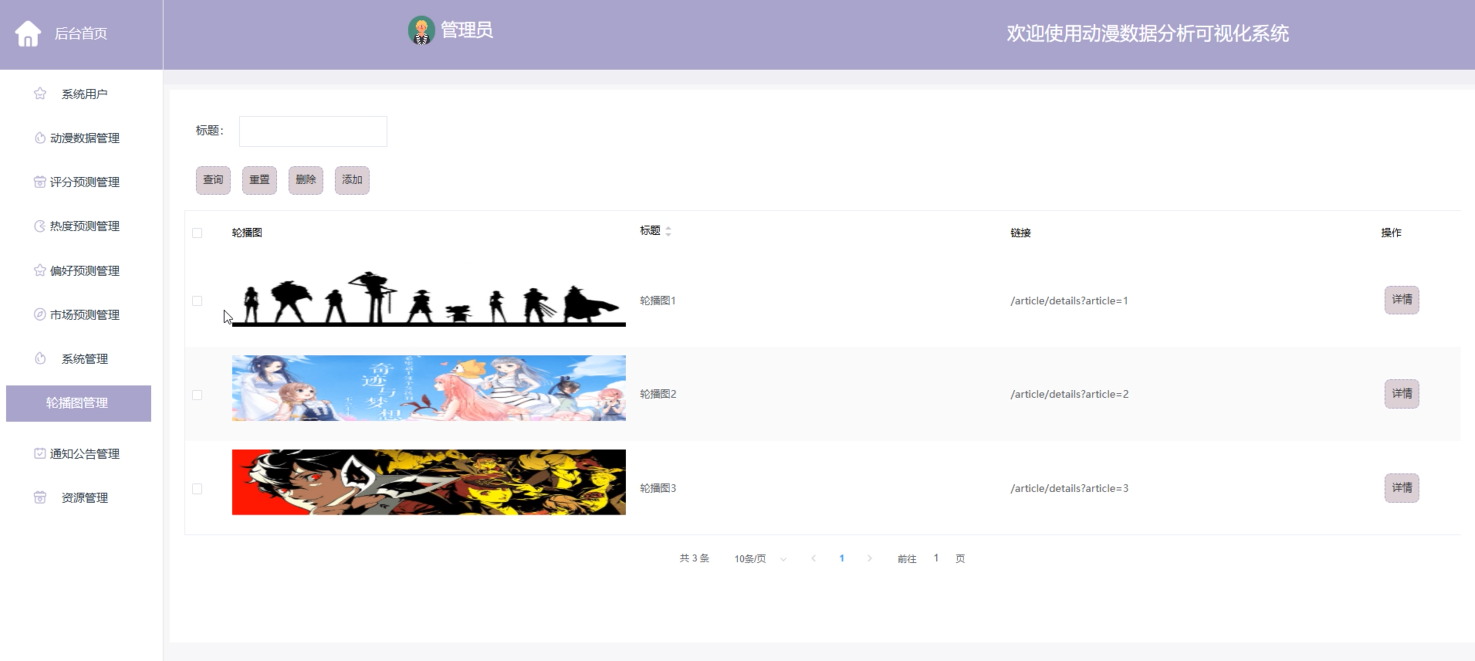Viewport: 1475px width, 661px height.
Task: Click the icon next to 评分预测管理
Action: coord(40,182)
